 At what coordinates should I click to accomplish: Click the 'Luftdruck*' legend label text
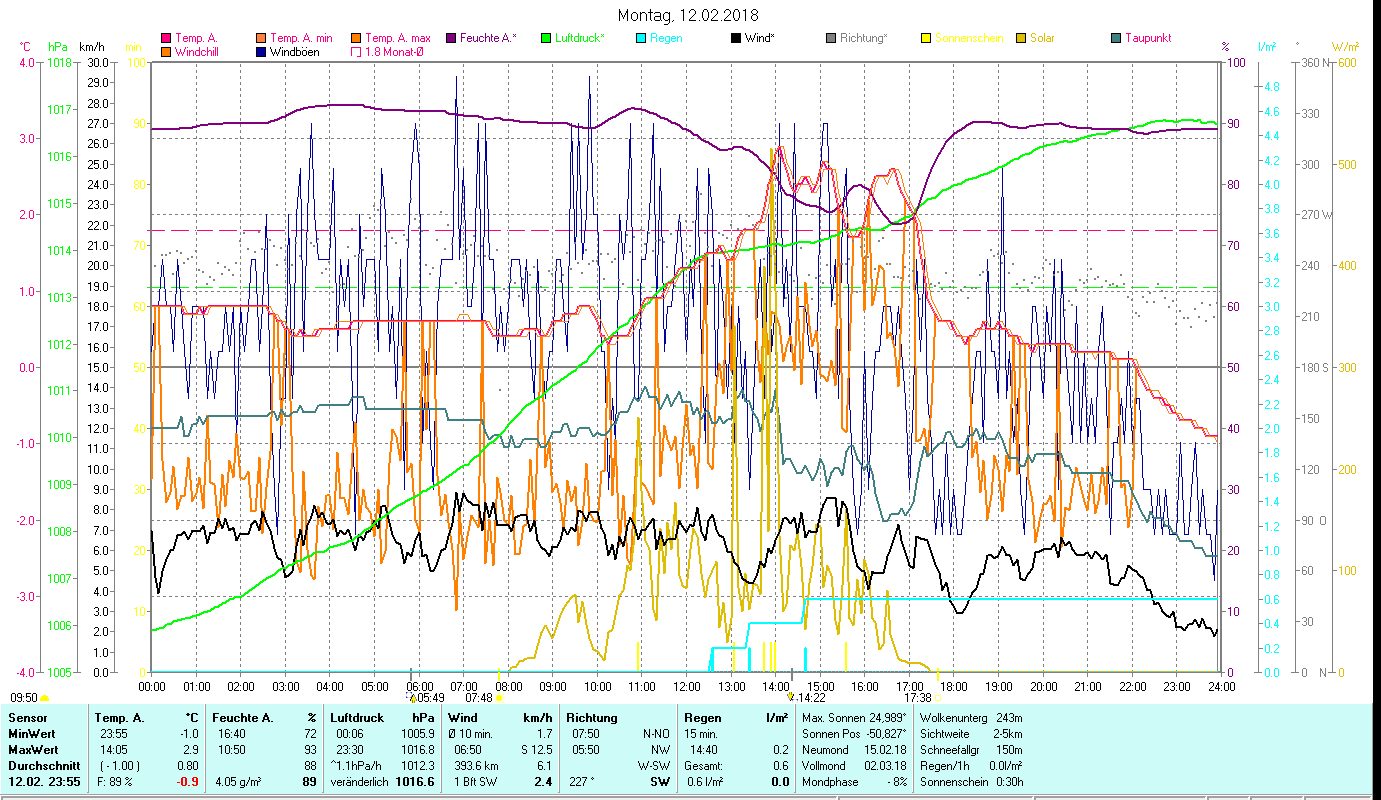click(580, 39)
